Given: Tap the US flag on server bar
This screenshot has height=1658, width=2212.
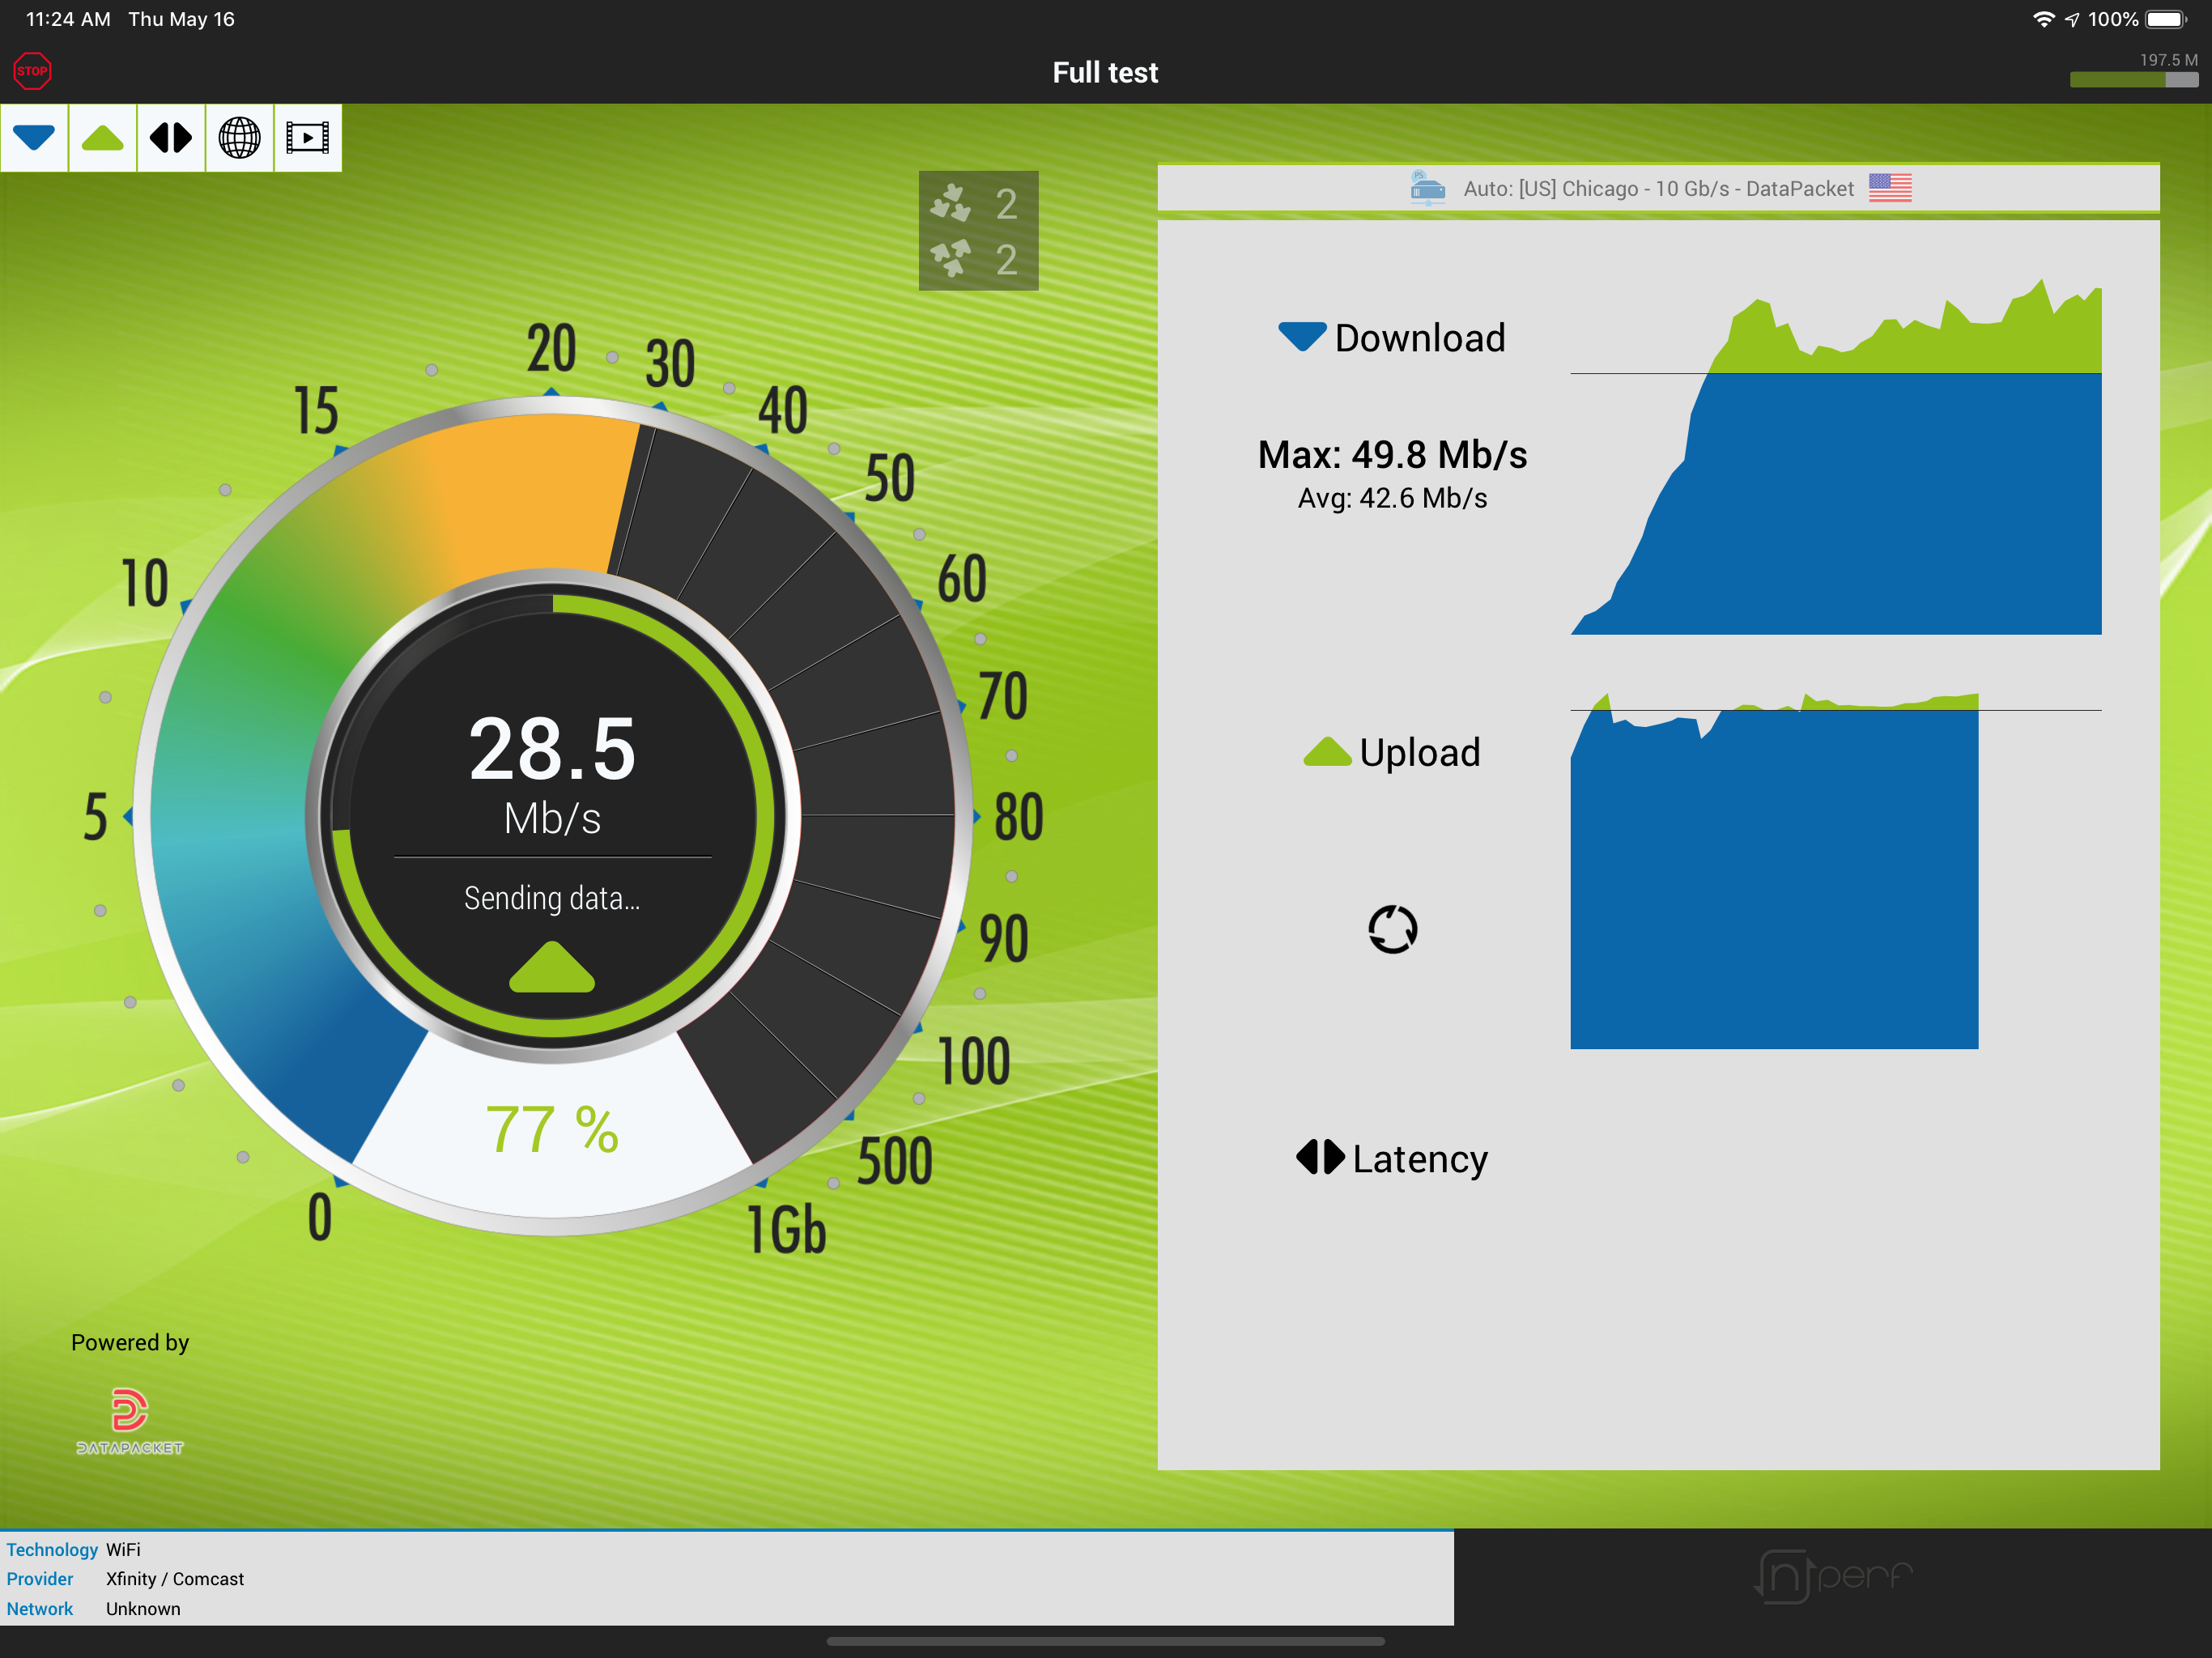Looking at the screenshot, I should click(x=1889, y=187).
